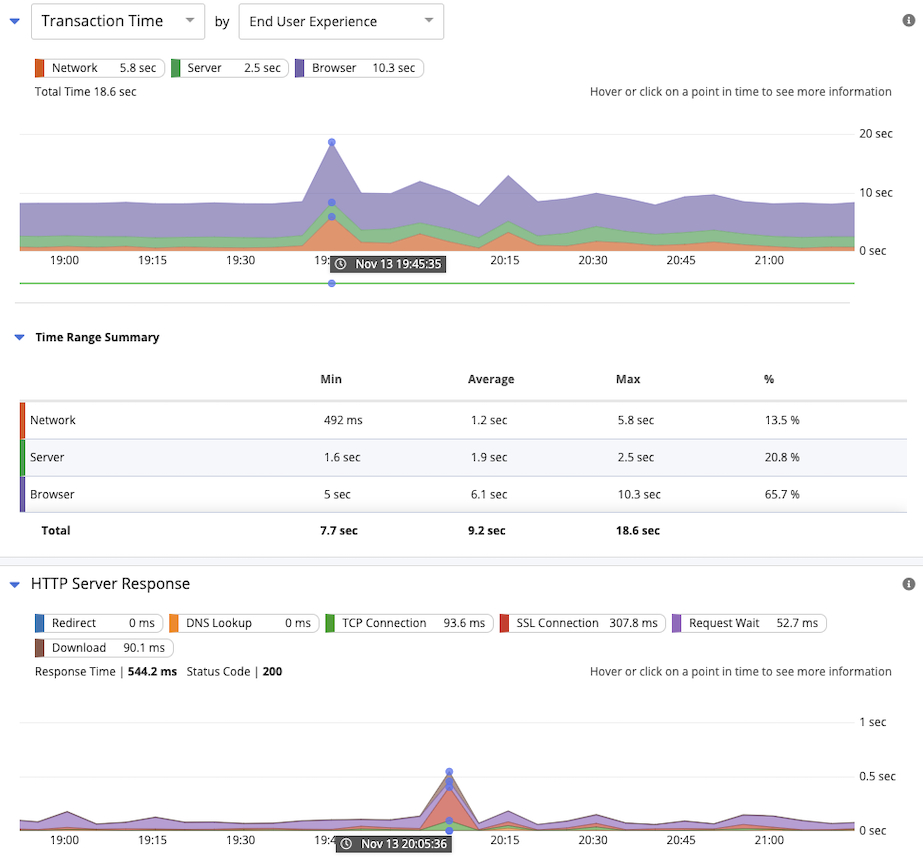Toggle the Network series legend

[x=98, y=68]
